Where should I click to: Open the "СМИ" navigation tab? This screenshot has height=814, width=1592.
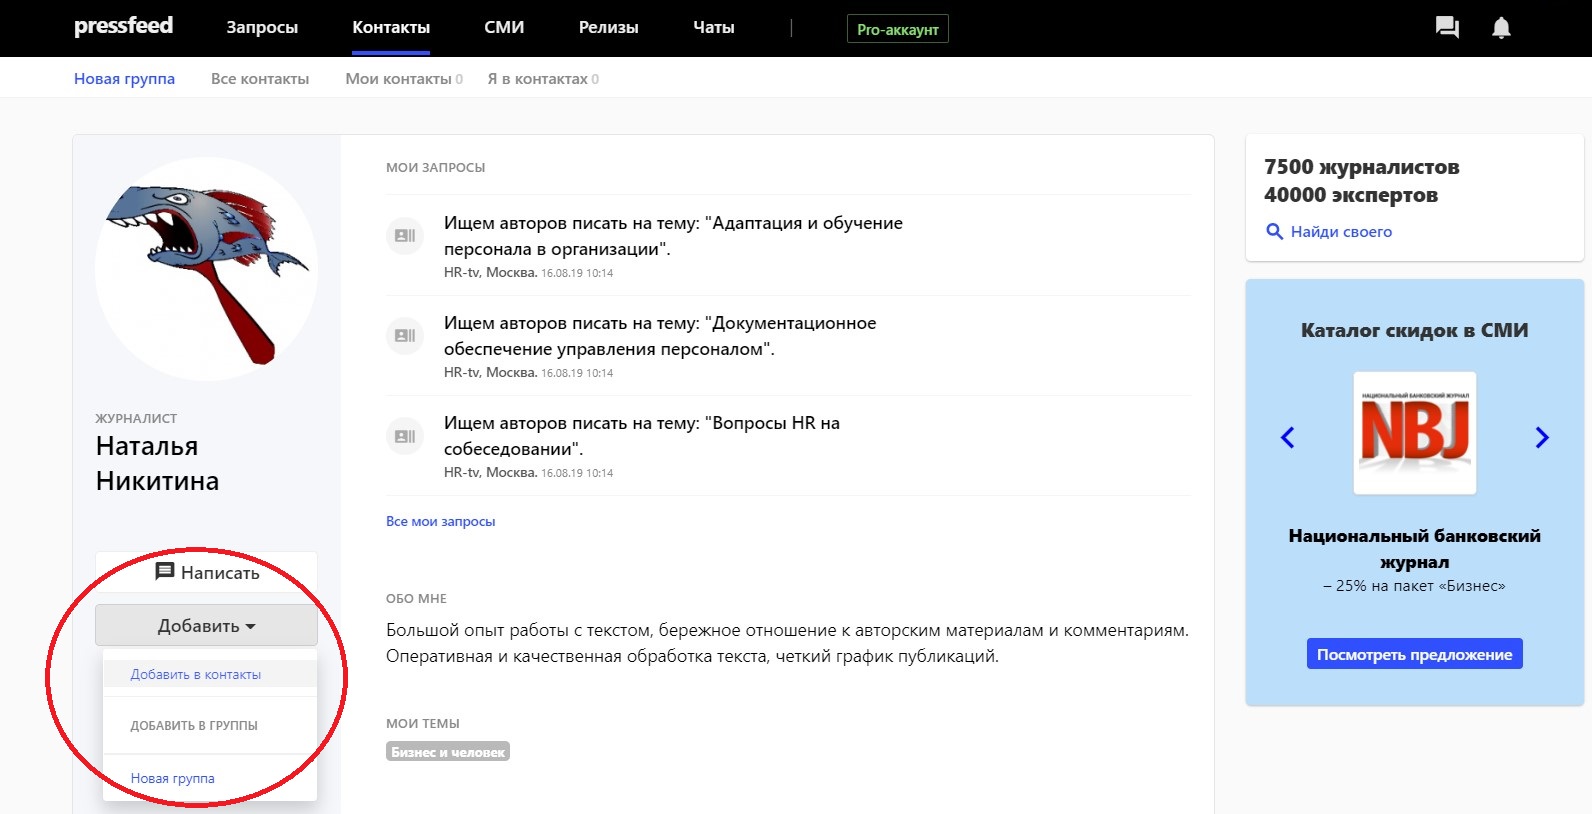point(504,28)
